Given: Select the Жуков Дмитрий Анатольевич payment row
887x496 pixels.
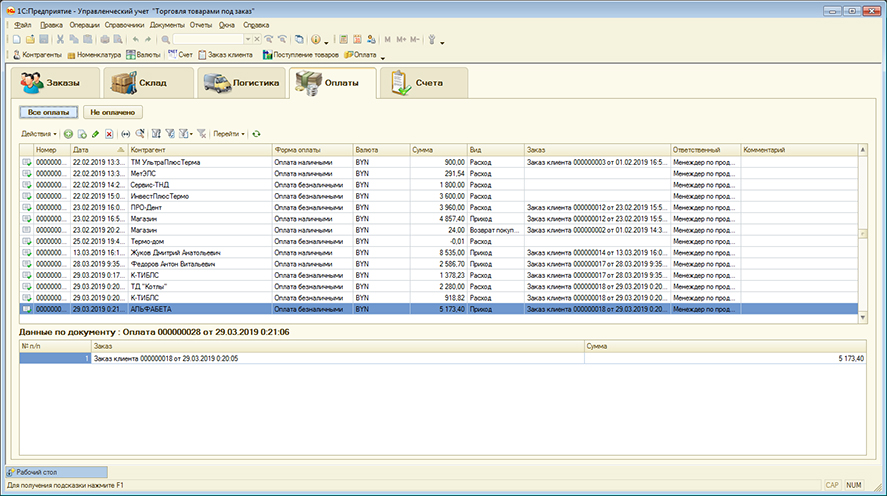Looking at the screenshot, I should tap(175, 253).
